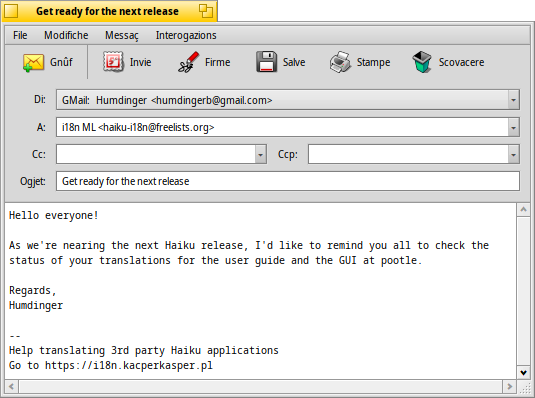Click into the Ccp input field

(x=408, y=154)
